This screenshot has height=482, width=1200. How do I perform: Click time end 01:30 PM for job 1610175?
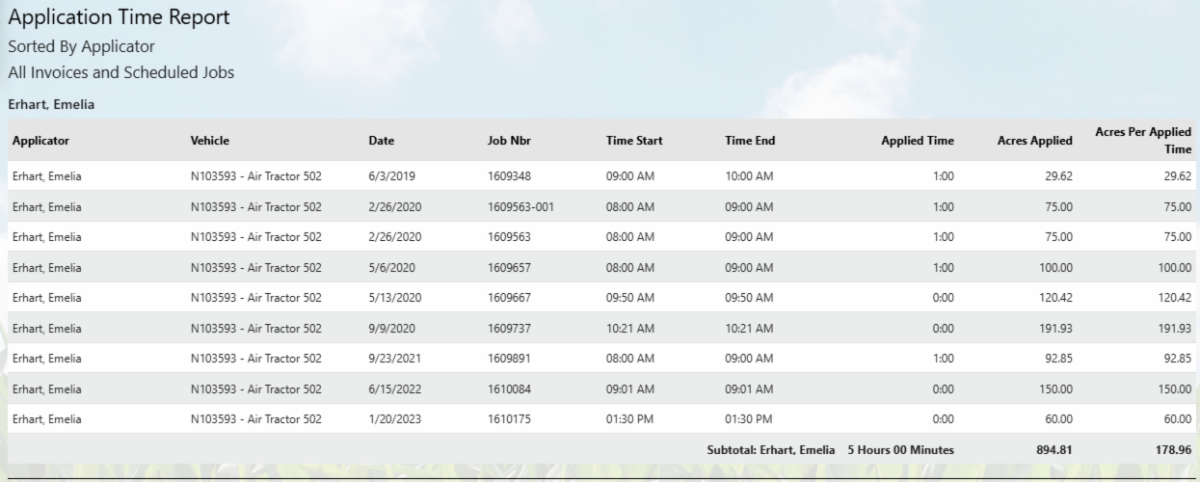(749, 419)
